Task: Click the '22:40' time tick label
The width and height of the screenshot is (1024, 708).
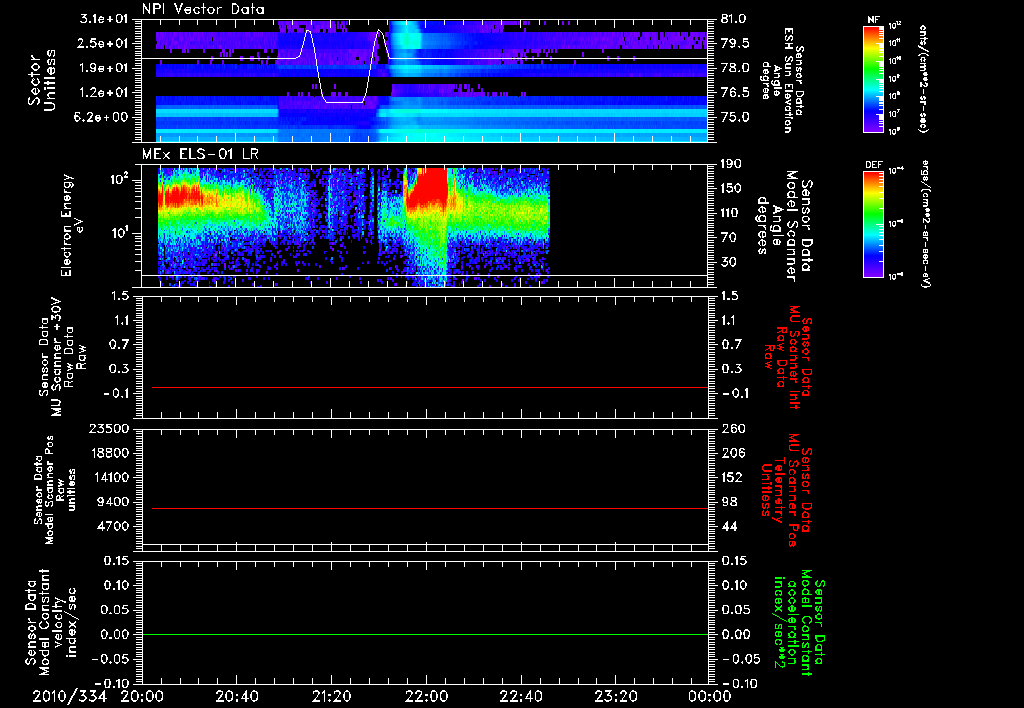Action: pos(520,696)
